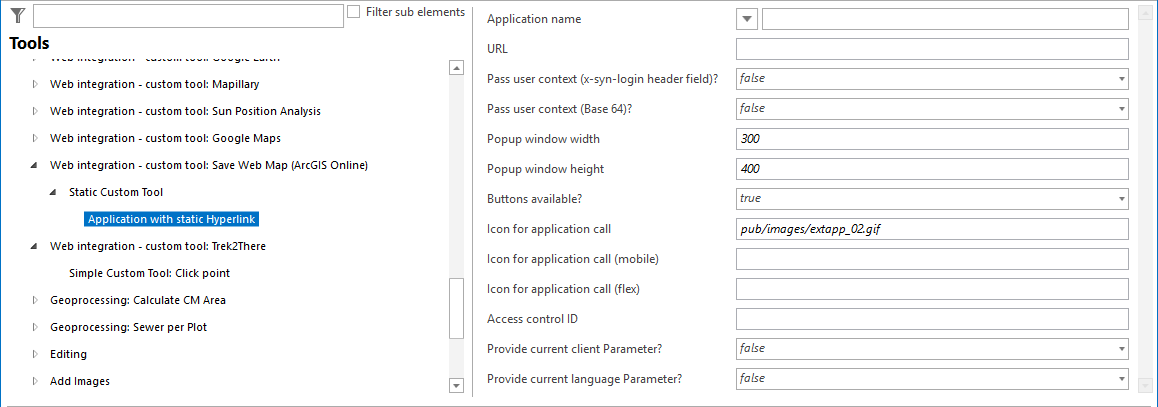Click the URL input field

tap(931, 49)
